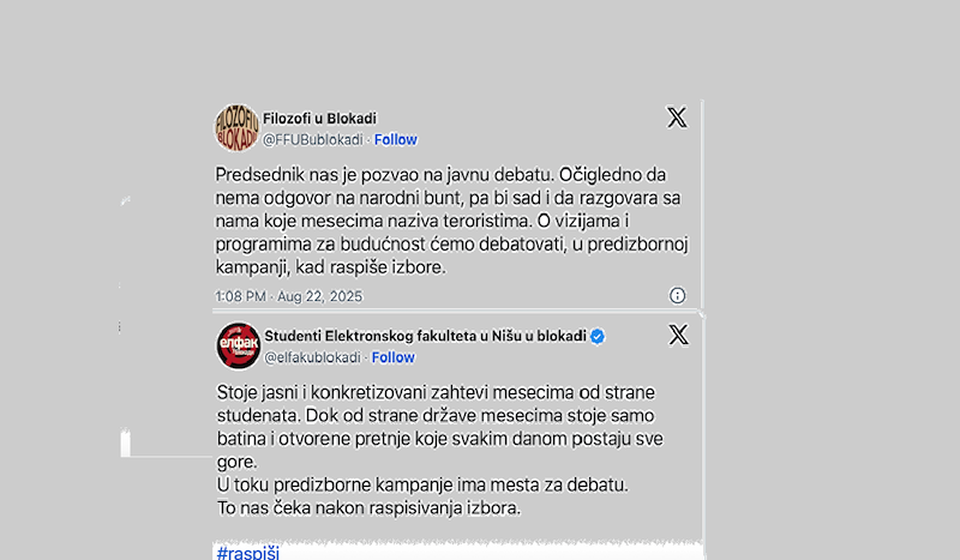Image resolution: width=960 pixels, height=560 pixels.
Task: Click the @FFUBublokadi handle
Action: point(313,140)
